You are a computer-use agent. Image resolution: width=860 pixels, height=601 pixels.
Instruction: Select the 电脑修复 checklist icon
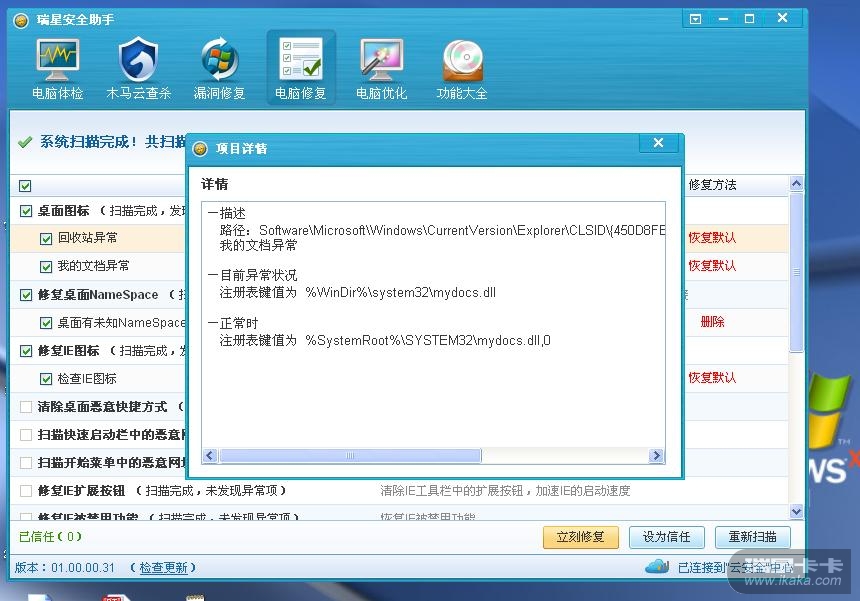pyautogui.click(x=301, y=69)
